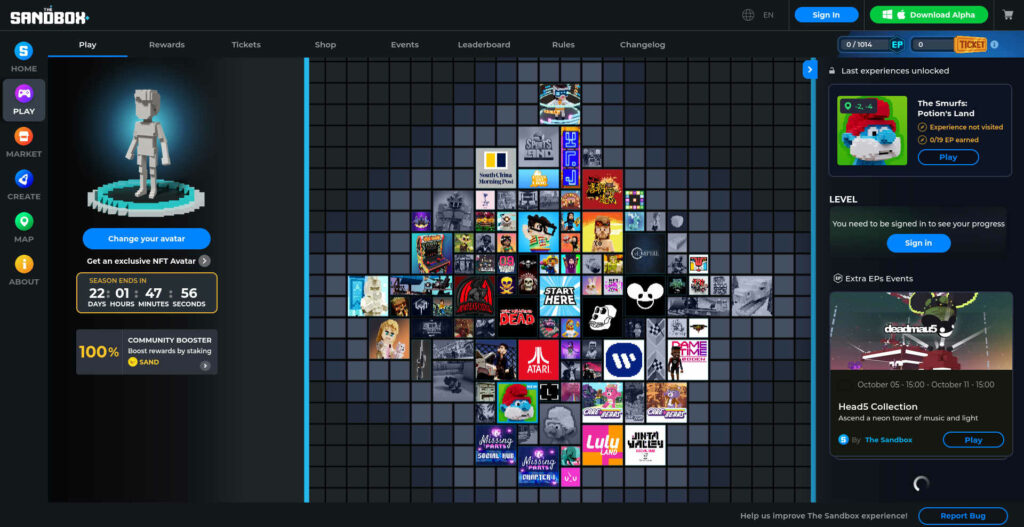Open The Sandbox creator link

click(888, 439)
